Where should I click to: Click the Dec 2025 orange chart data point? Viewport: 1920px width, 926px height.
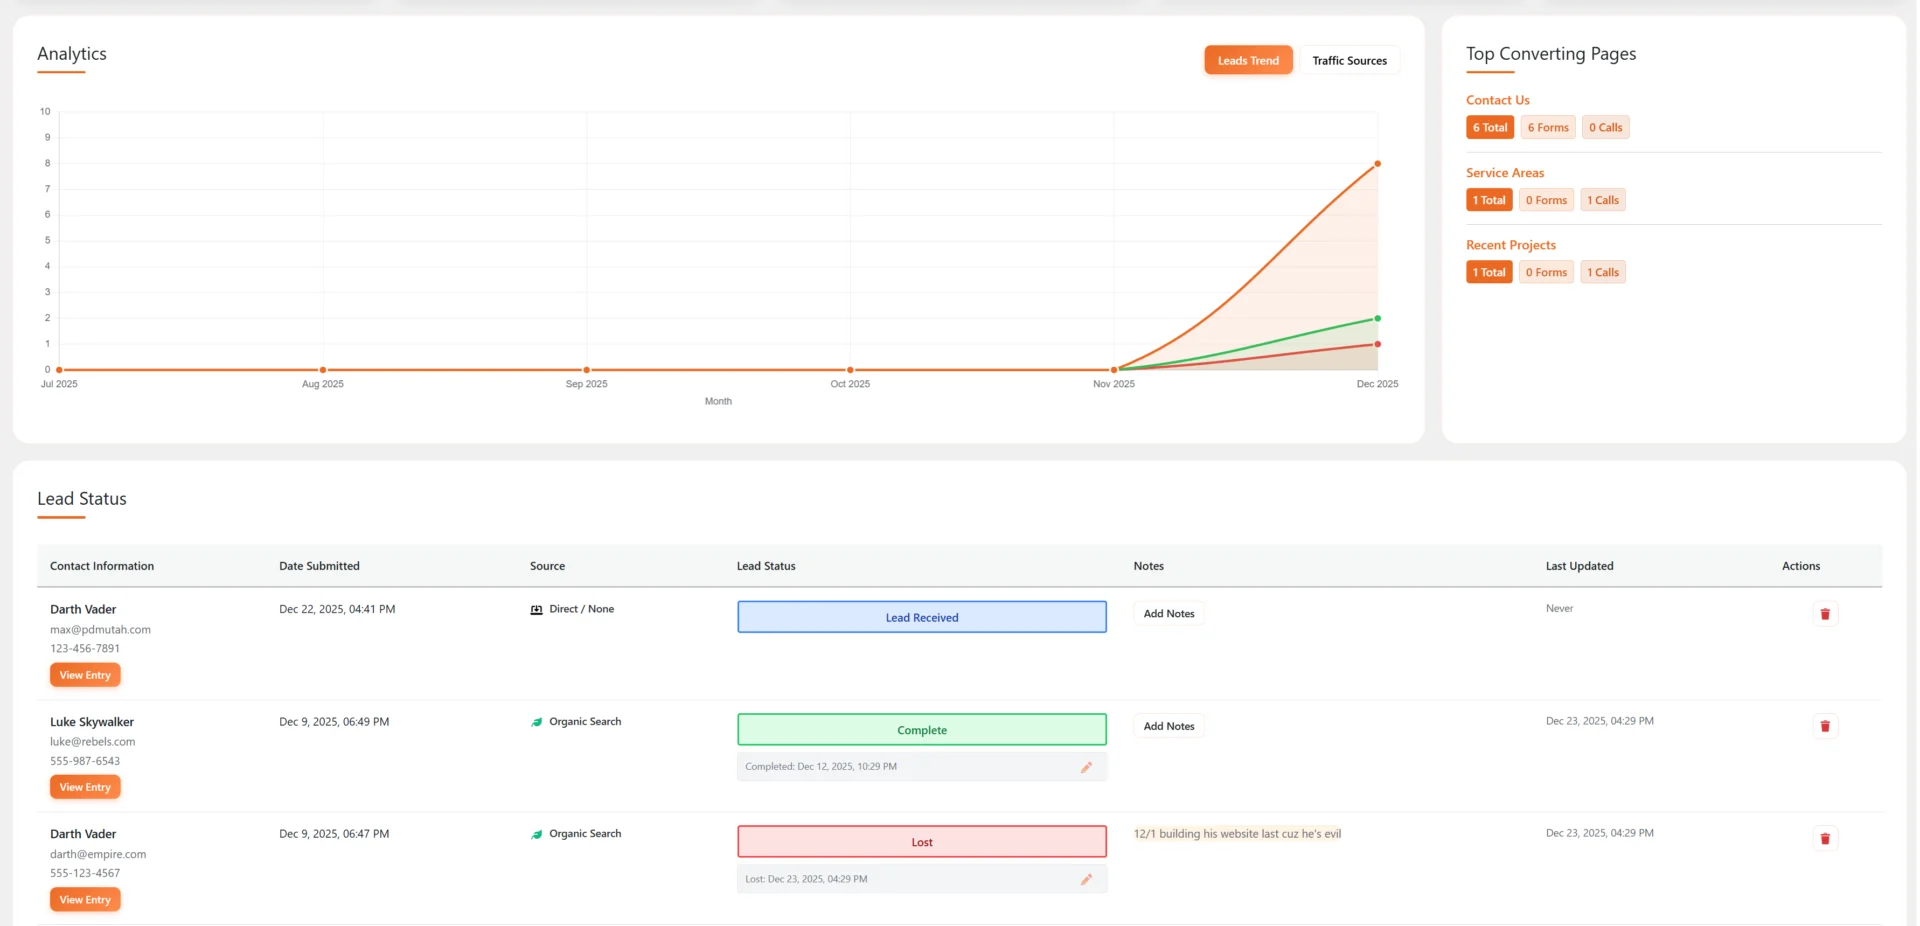(x=1377, y=163)
